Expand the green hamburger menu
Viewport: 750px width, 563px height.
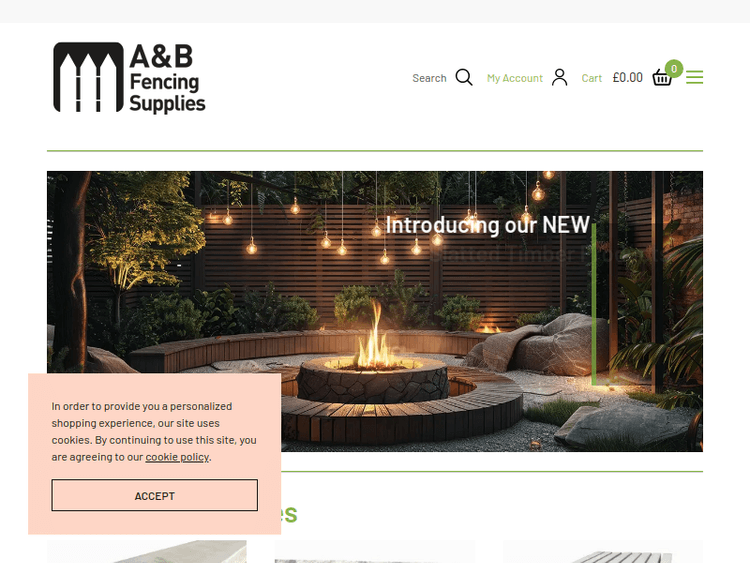[x=695, y=77]
